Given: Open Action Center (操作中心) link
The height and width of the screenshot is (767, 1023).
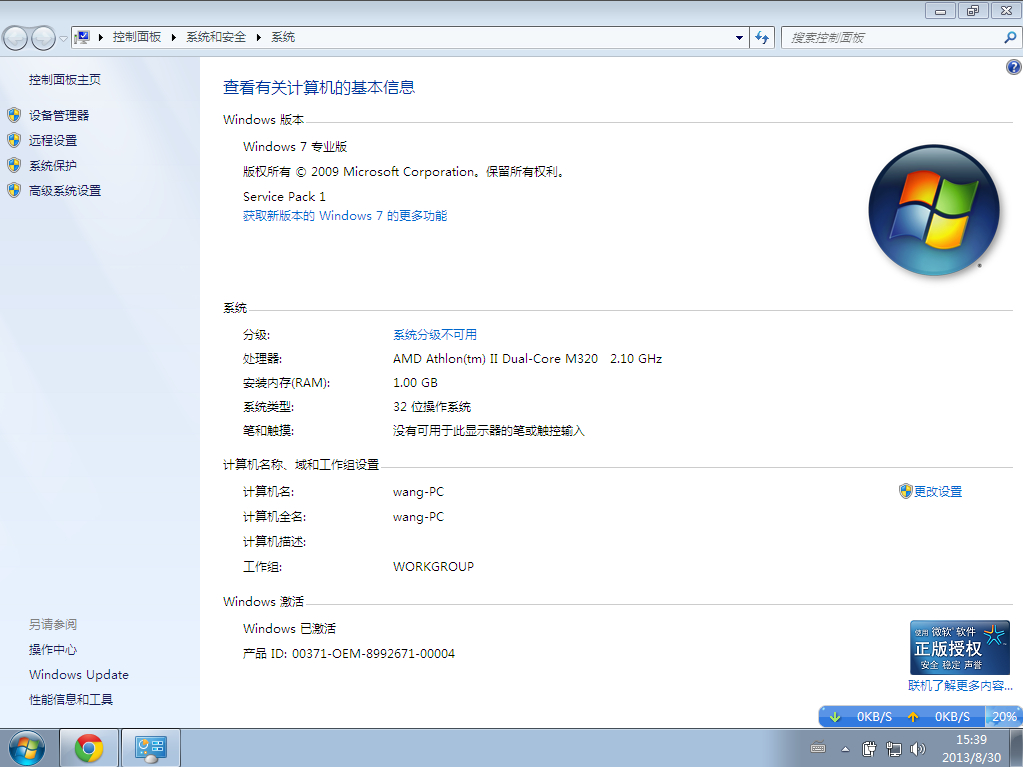Looking at the screenshot, I should coord(53,650).
